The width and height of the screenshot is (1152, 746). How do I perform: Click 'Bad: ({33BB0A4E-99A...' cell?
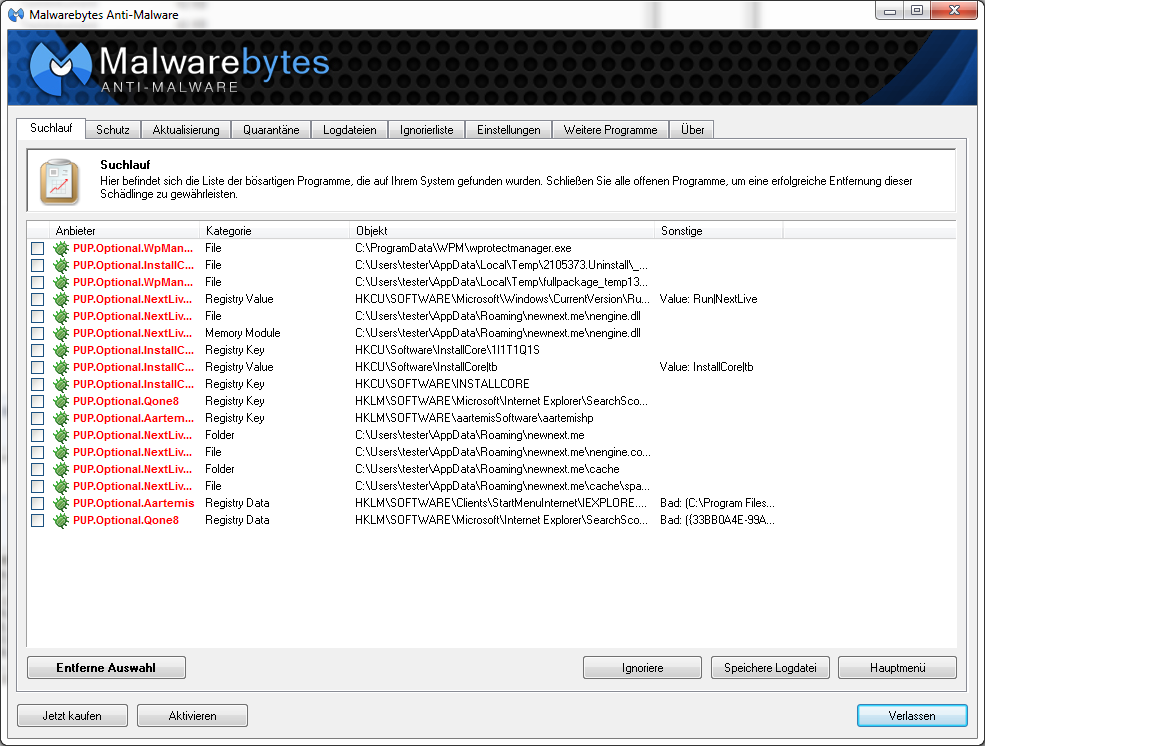(x=717, y=520)
